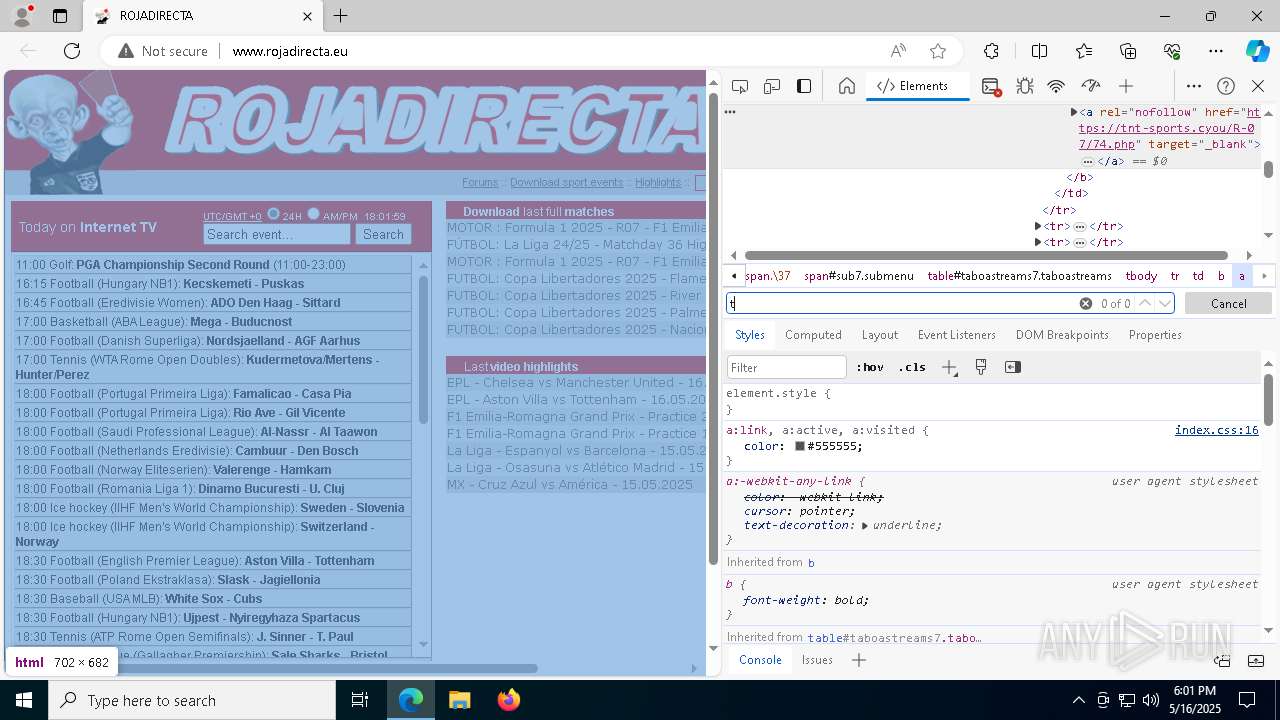Viewport: 1280px width, 720px height.
Task: Open the DOM Breakpoints tab
Action: [x=1062, y=335]
